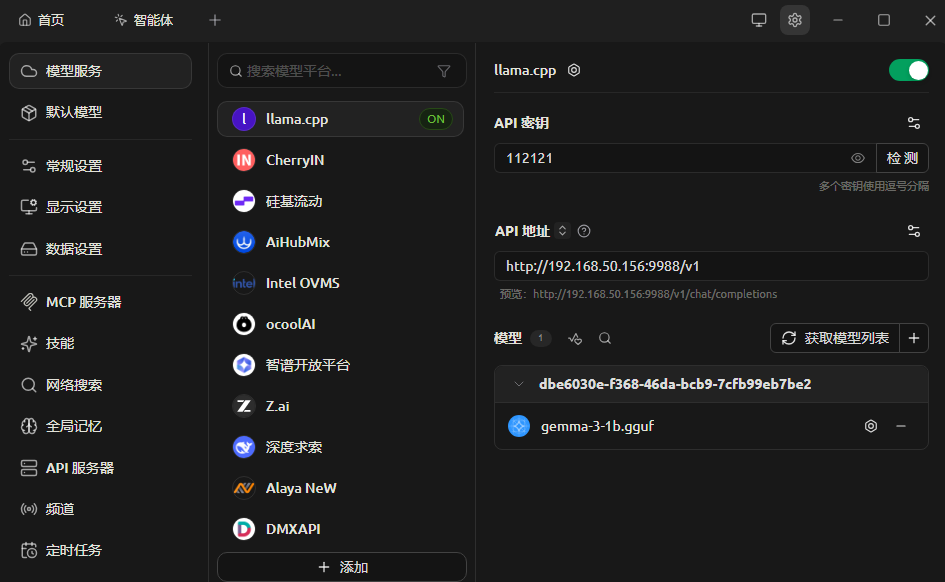The height and width of the screenshot is (582, 945).
Task: Open API 密钥 settings sliders icon
Action: point(914,123)
